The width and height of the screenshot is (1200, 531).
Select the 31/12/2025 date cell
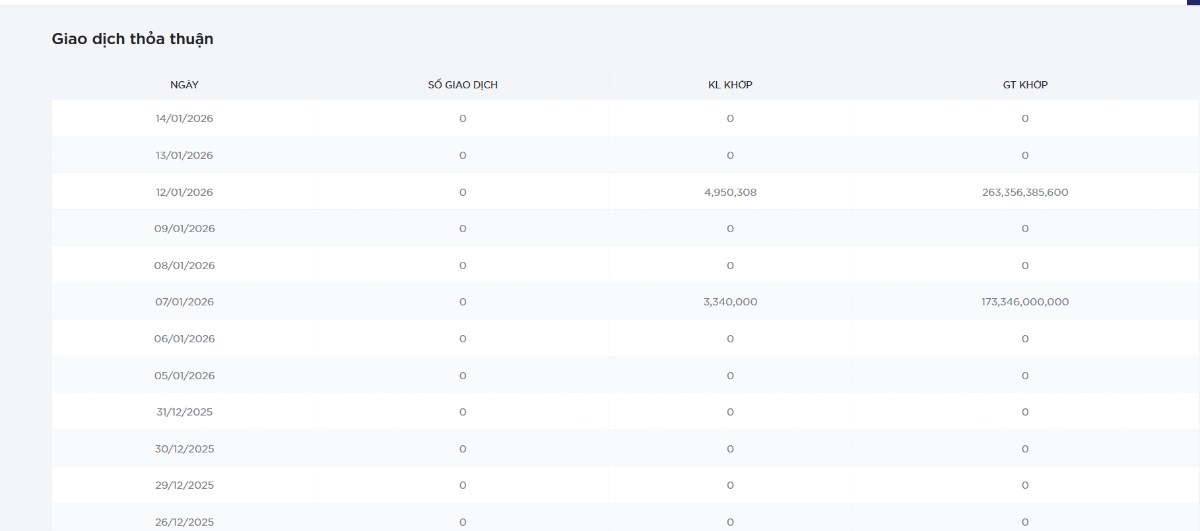coord(184,412)
